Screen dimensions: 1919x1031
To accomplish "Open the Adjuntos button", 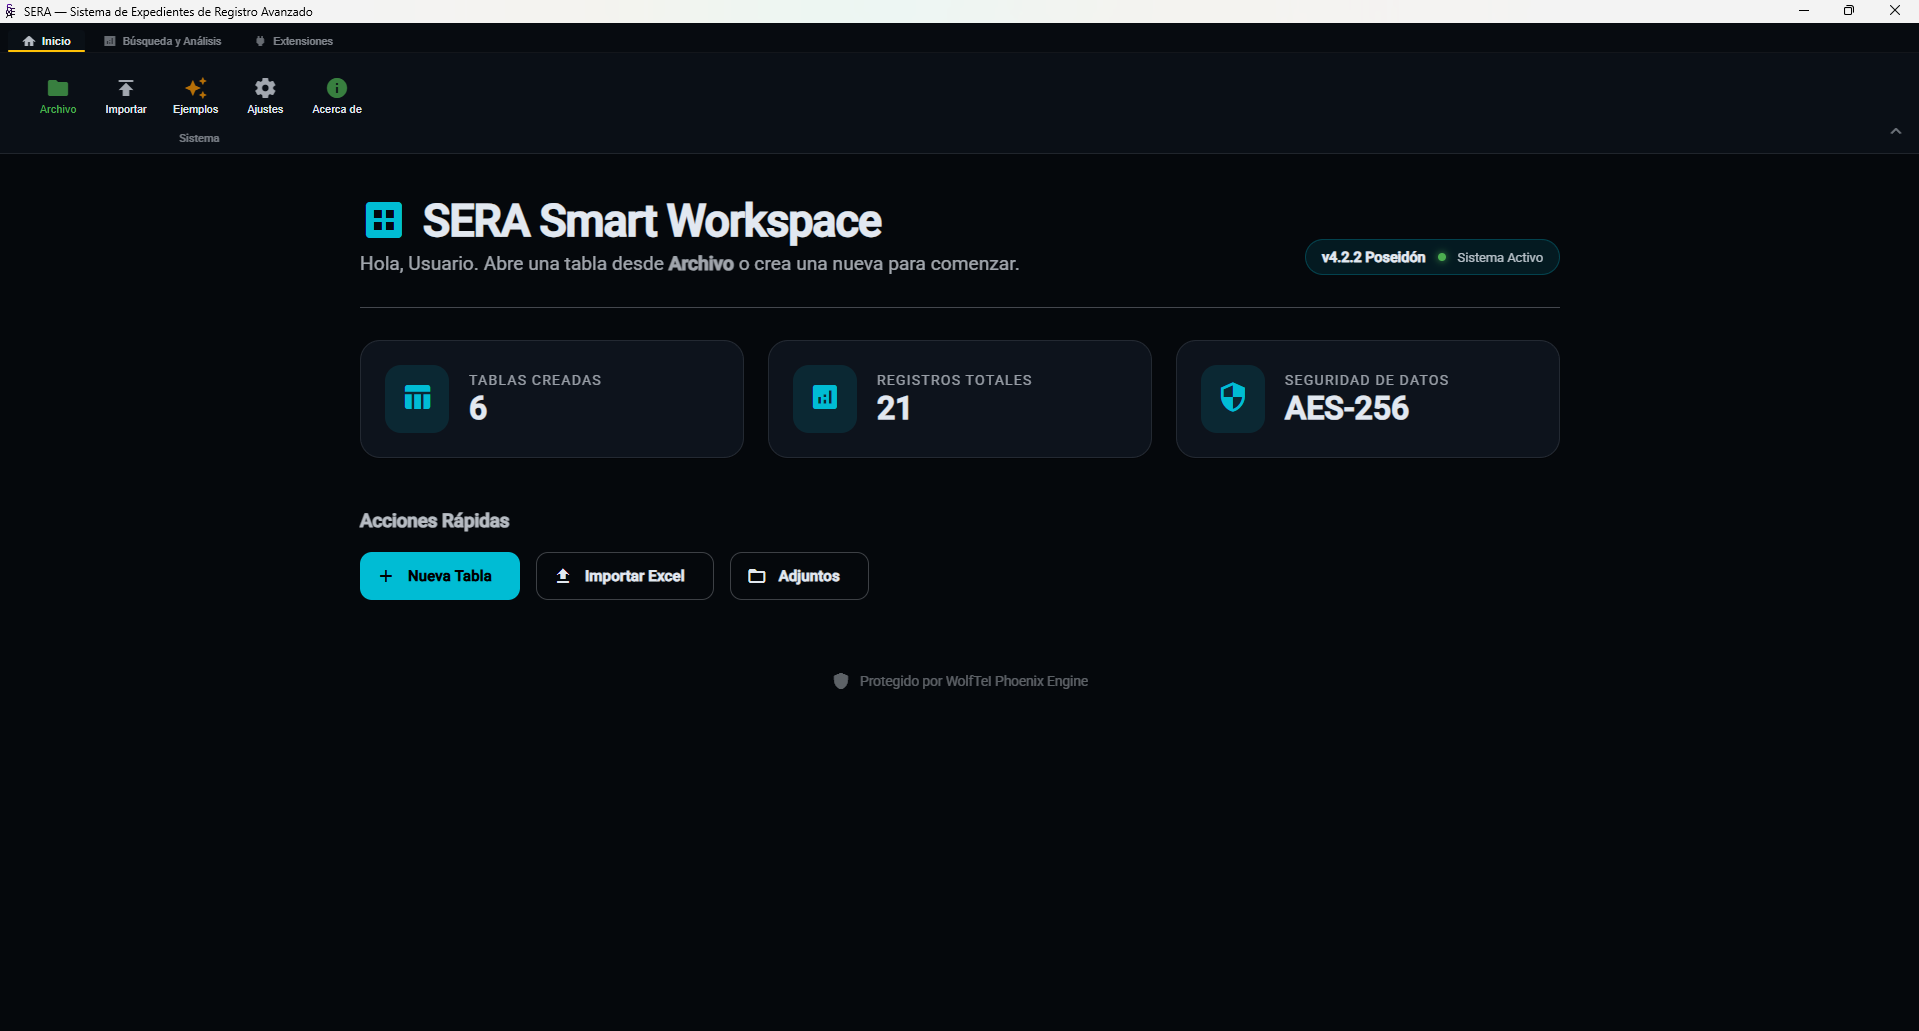I will click(x=799, y=576).
